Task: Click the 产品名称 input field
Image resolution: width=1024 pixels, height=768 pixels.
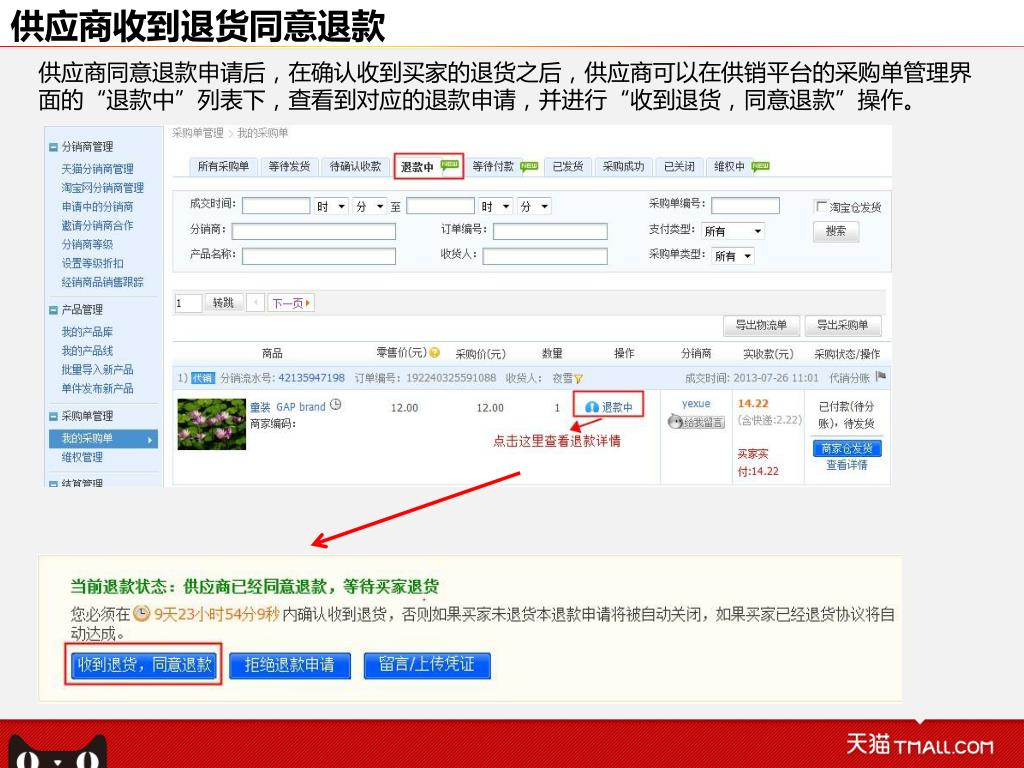Action: pyautogui.click(x=319, y=256)
